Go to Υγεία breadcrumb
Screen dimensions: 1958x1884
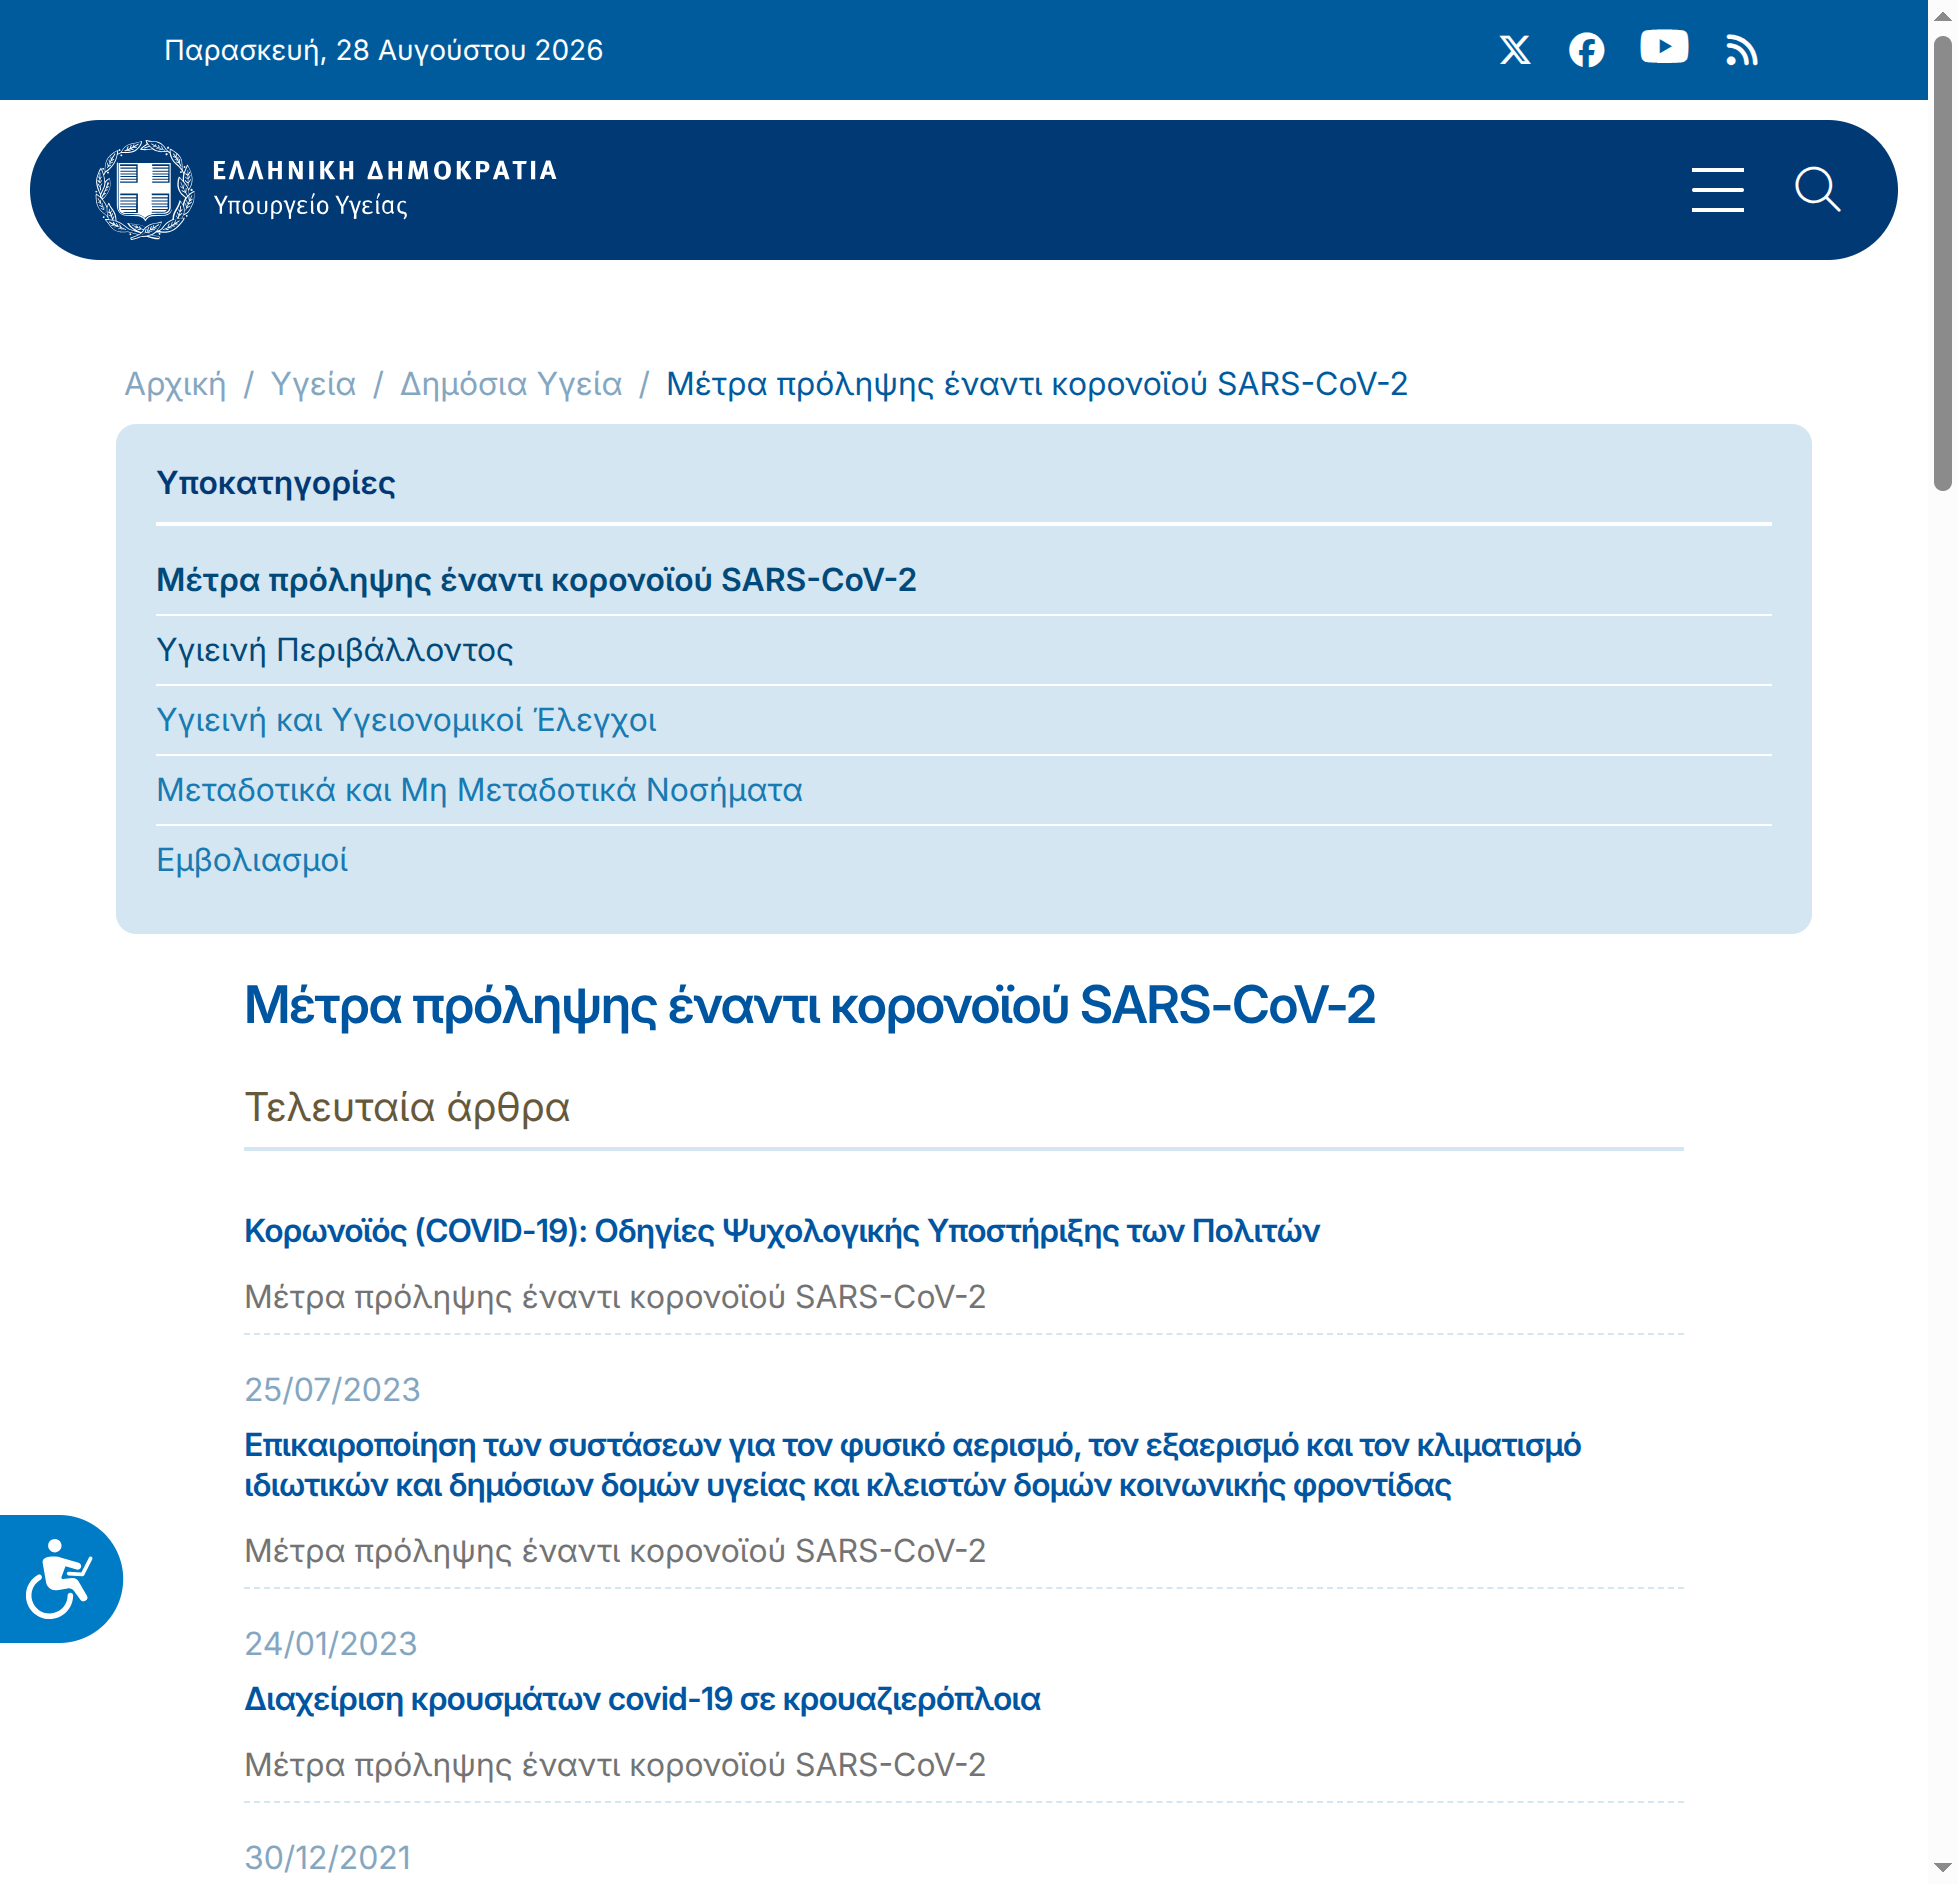313,384
